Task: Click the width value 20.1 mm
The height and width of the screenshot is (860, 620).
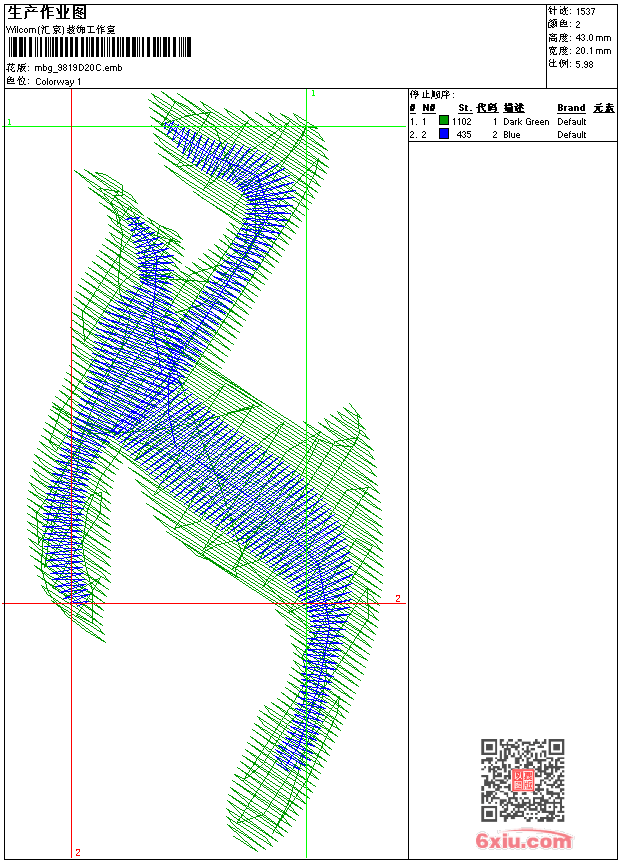Action: coord(593,51)
